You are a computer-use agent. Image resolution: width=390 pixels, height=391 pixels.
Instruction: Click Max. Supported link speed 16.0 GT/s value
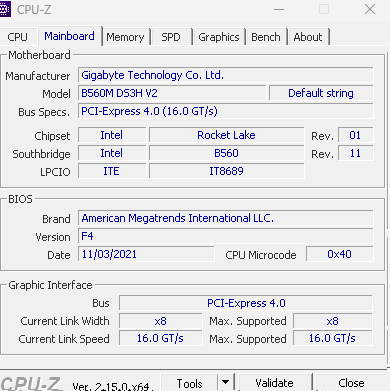click(x=333, y=338)
